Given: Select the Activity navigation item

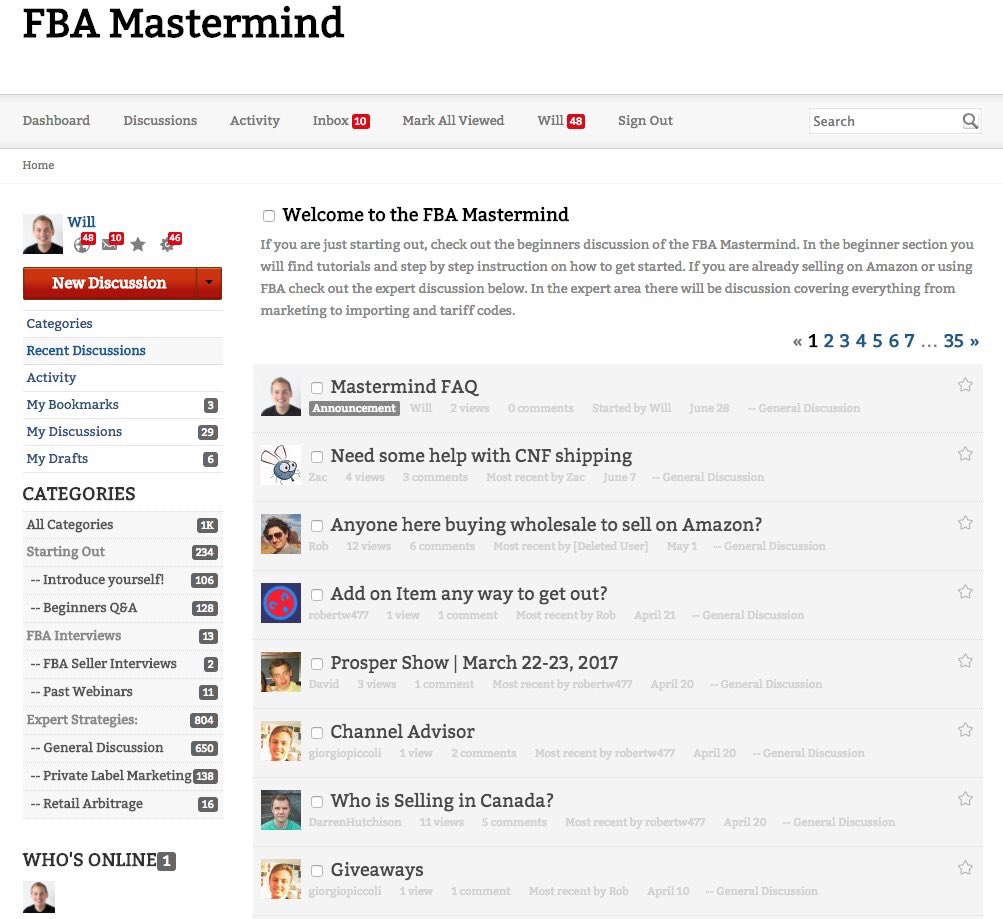Looking at the screenshot, I should coord(254,120).
